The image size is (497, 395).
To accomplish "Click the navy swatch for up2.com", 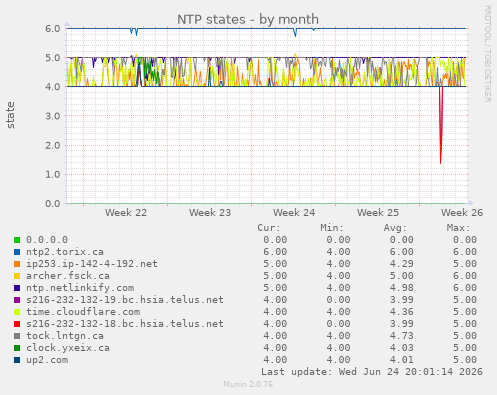I will [17, 360].
